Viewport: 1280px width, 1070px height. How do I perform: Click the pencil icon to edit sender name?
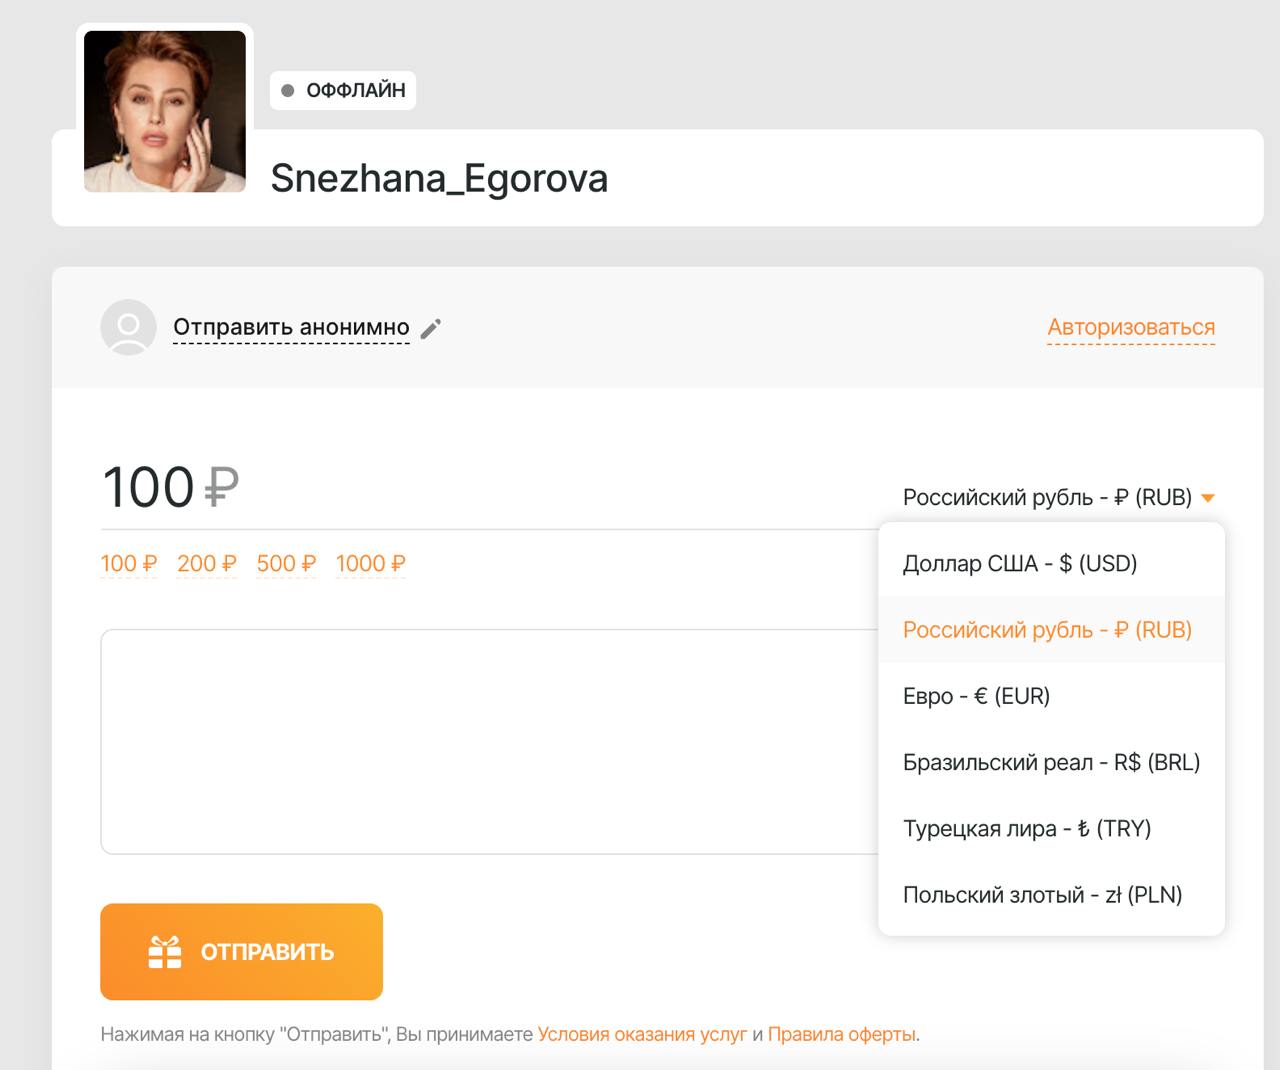coord(430,327)
